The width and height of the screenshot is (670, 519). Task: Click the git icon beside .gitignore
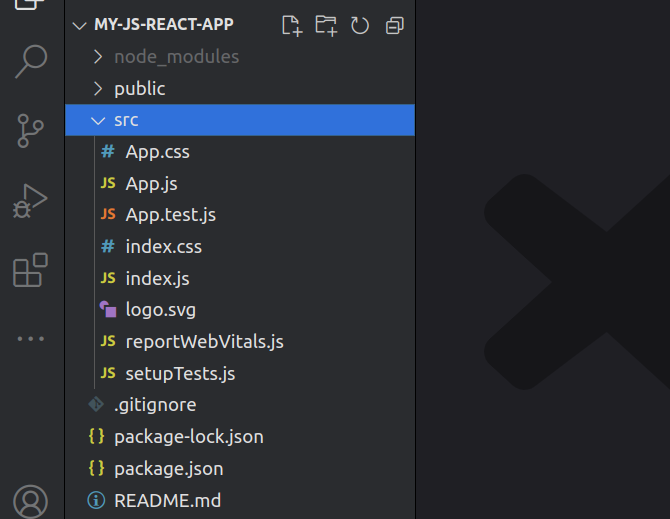coord(96,404)
